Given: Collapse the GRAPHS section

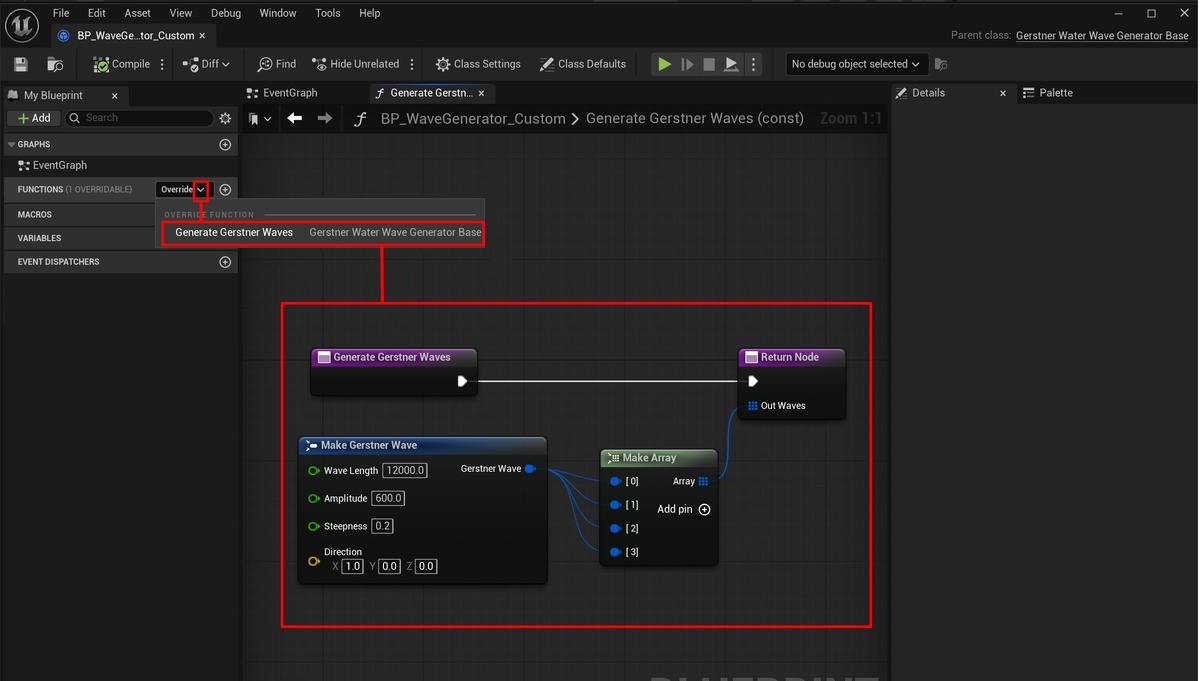Looking at the screenshot, I should pos(12,145).
